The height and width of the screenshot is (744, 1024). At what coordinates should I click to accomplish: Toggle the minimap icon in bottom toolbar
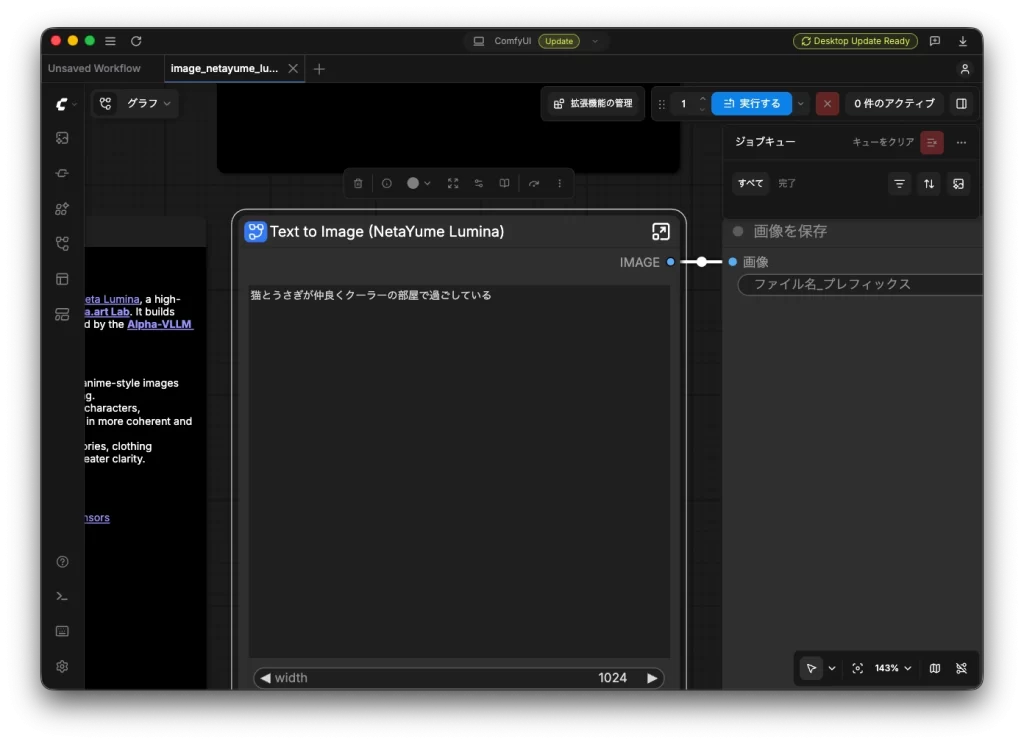(x=935, y=668)
